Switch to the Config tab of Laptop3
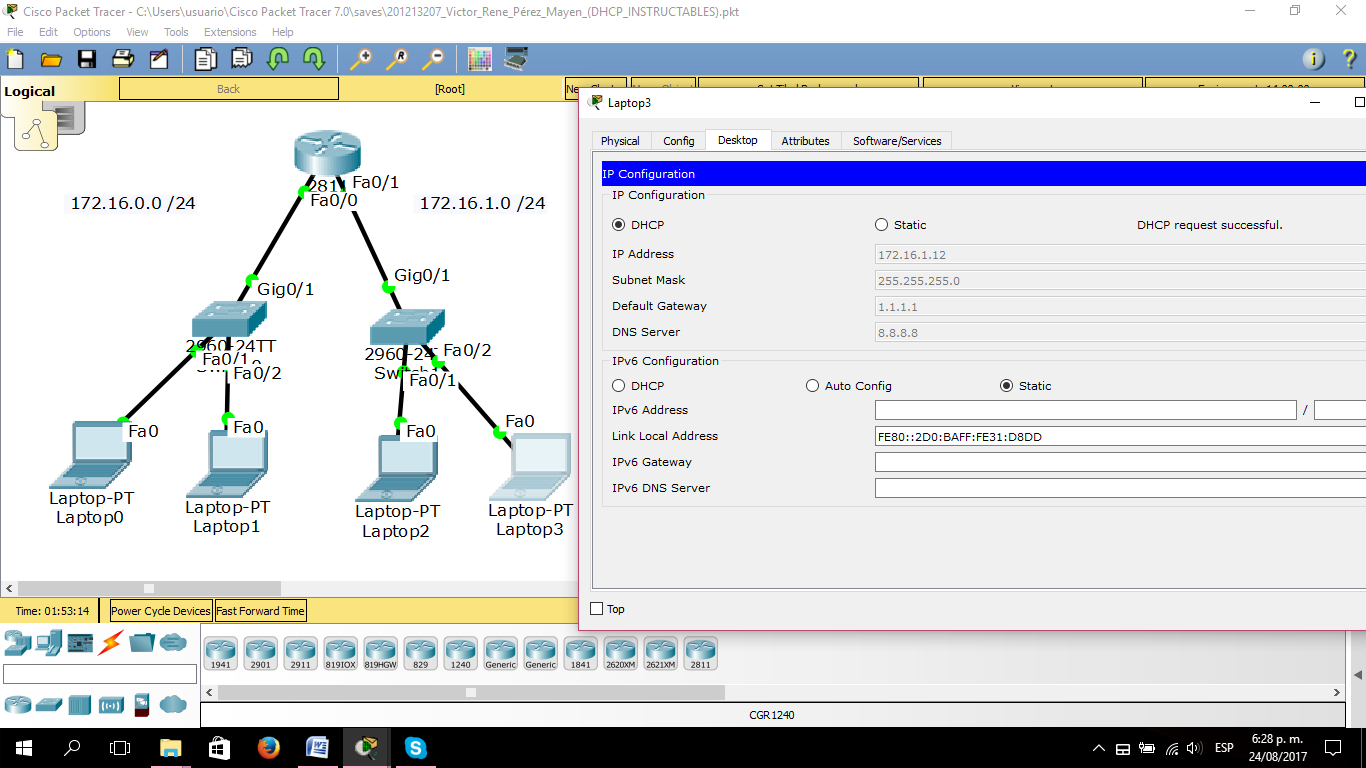Screen dimensions: 1366x768 [x=678, y=140]
